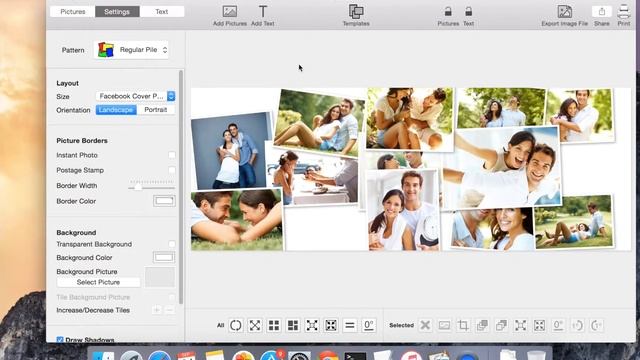This screenshot has height=360, width=640.
Task: Click circular arrows icon in All group
Action: click(x=236, y=325)
